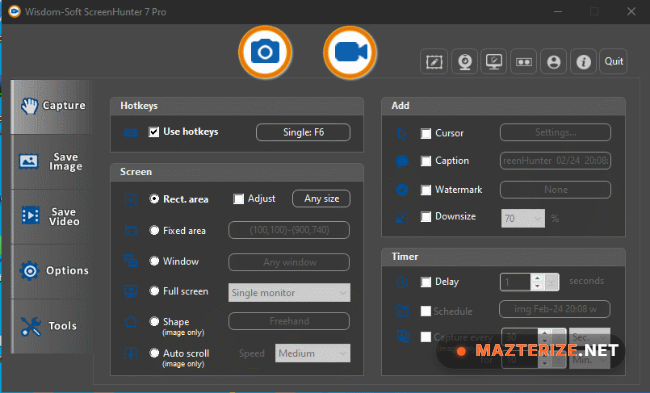Click the webcam toolbar icon
The image size is (650, 393).
[464, 61]
